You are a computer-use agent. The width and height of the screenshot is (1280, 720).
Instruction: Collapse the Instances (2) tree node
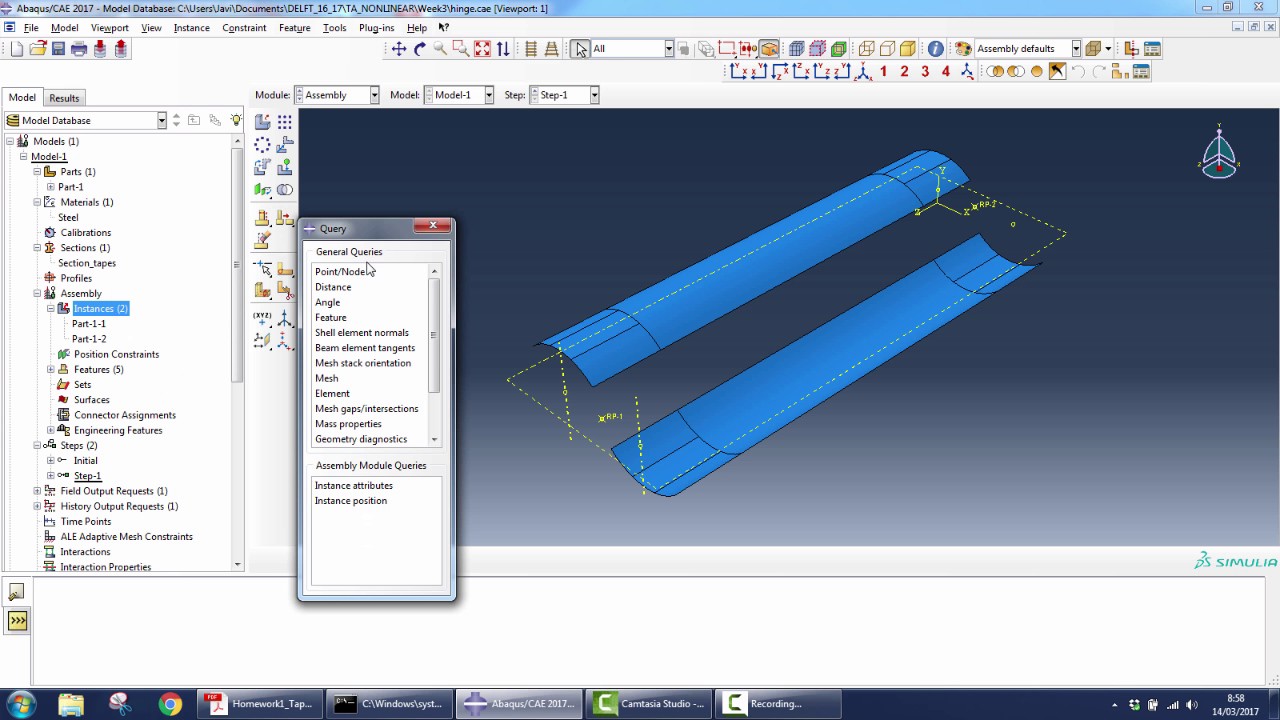51,309
